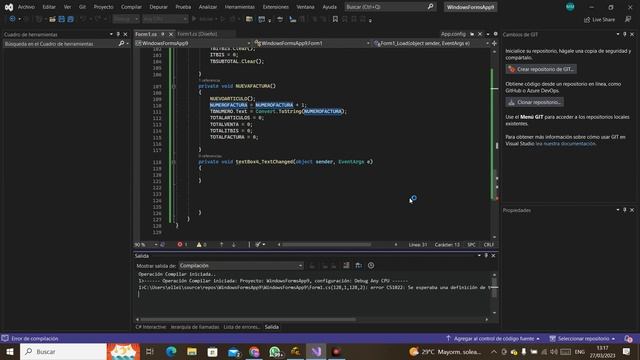Click the Save All icon
Screen dimensions: 640x360
click(70, 19)
